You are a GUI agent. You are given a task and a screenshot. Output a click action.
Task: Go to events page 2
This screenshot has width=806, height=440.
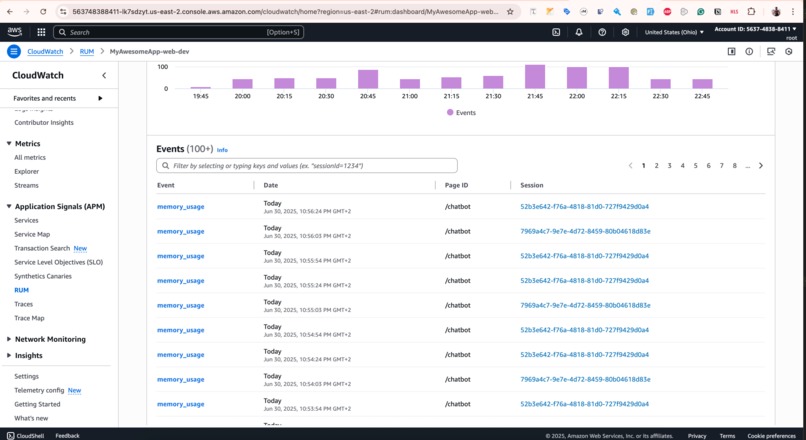[x=656, y=166]
